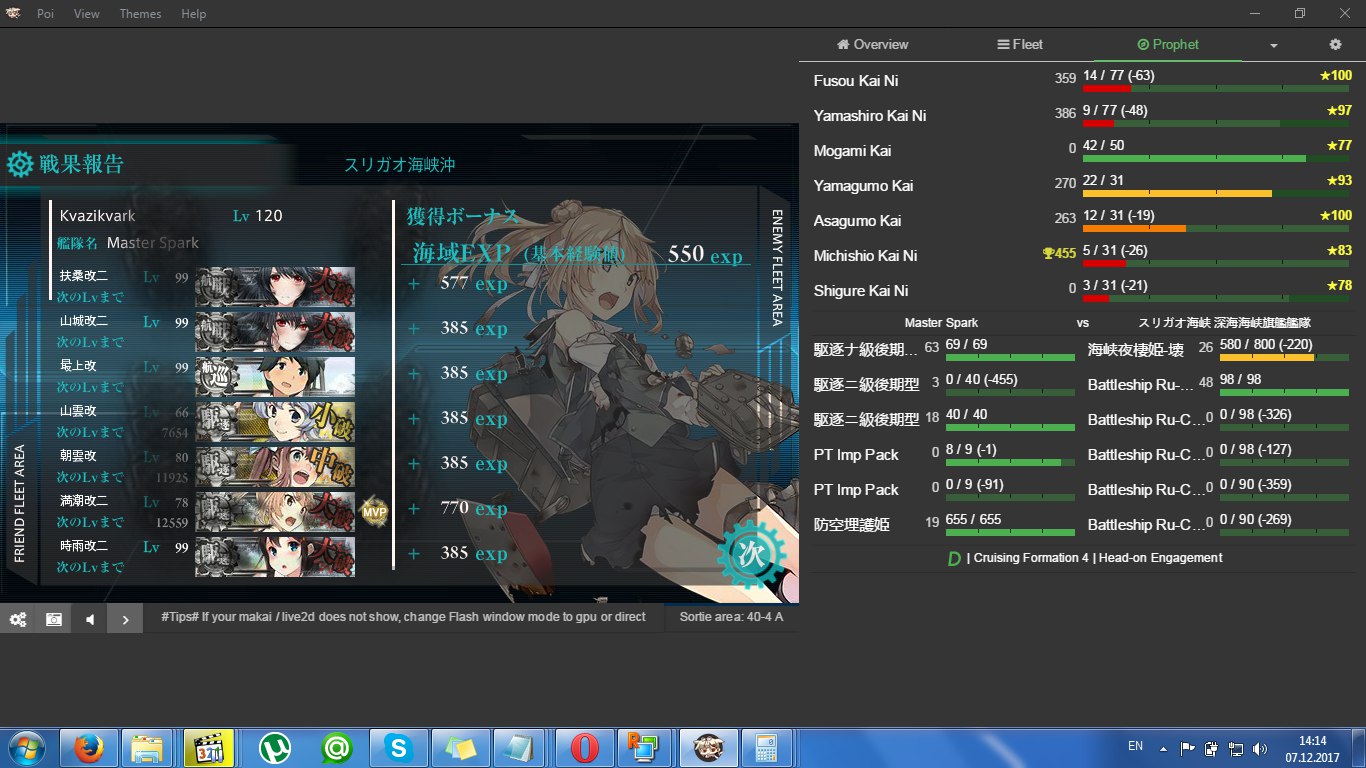This screenshot has height=768, width=1366.
Task: Select Asagumo Kai in the Prophet list
Action: [857, 220]
